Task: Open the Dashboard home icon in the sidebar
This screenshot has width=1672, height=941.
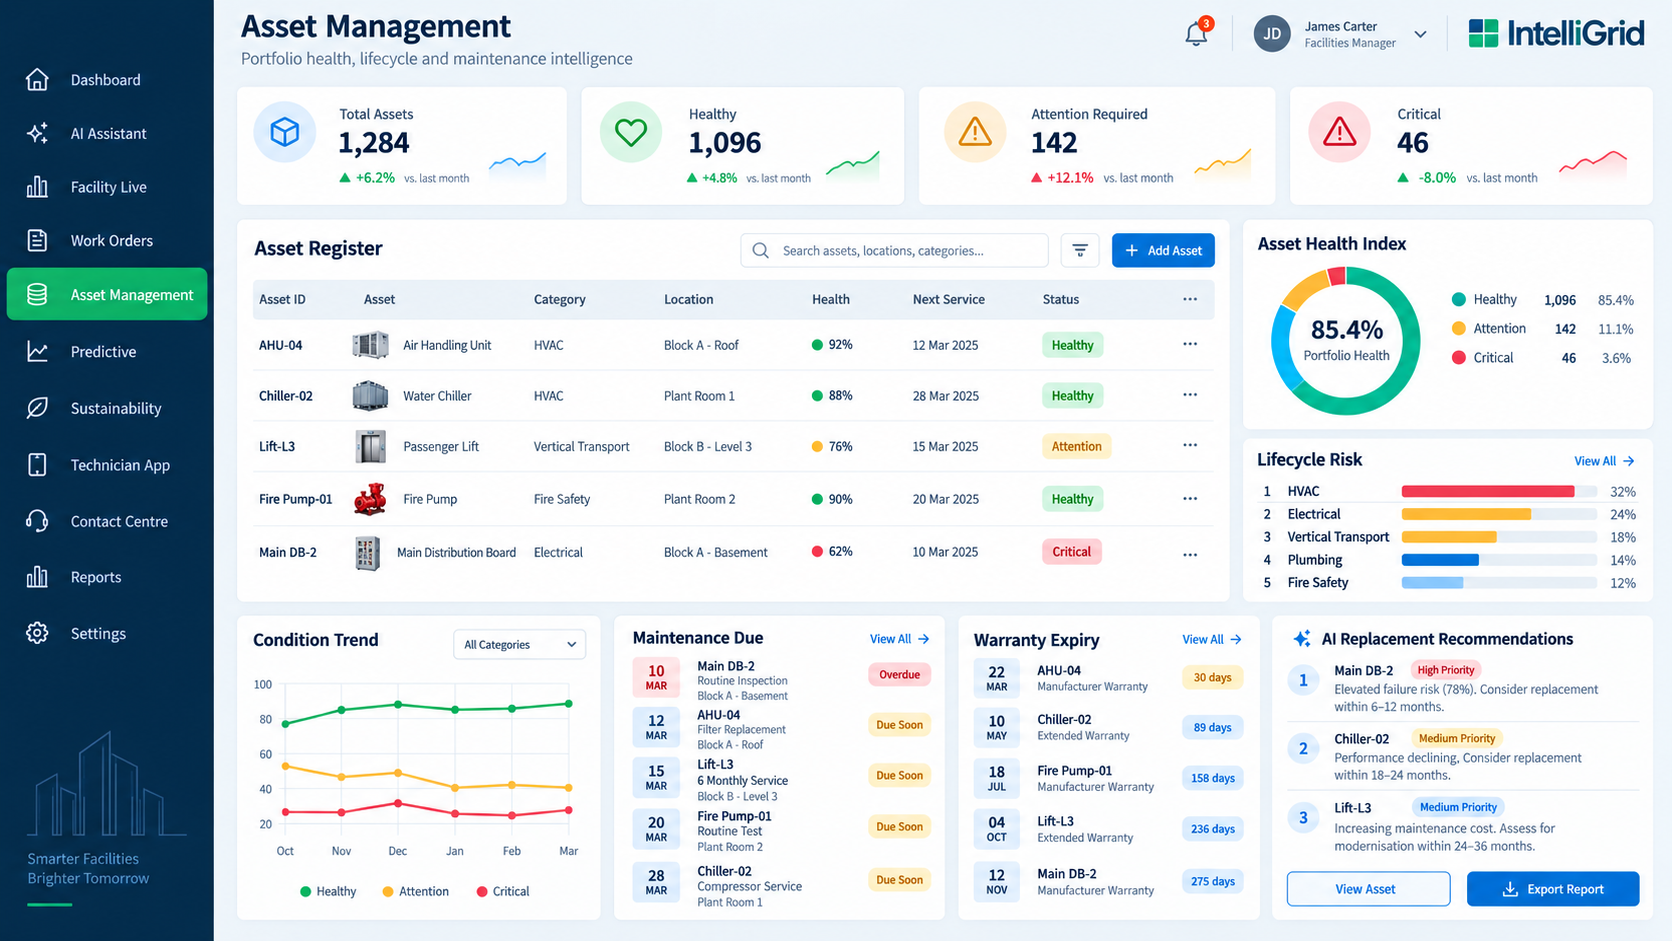Action: (x=37, y=80)
